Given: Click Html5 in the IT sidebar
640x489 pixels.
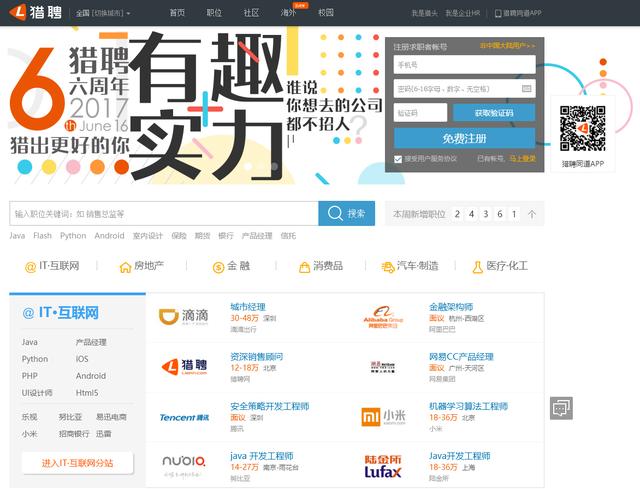Looking at the screenshot, I should (87, 393).
